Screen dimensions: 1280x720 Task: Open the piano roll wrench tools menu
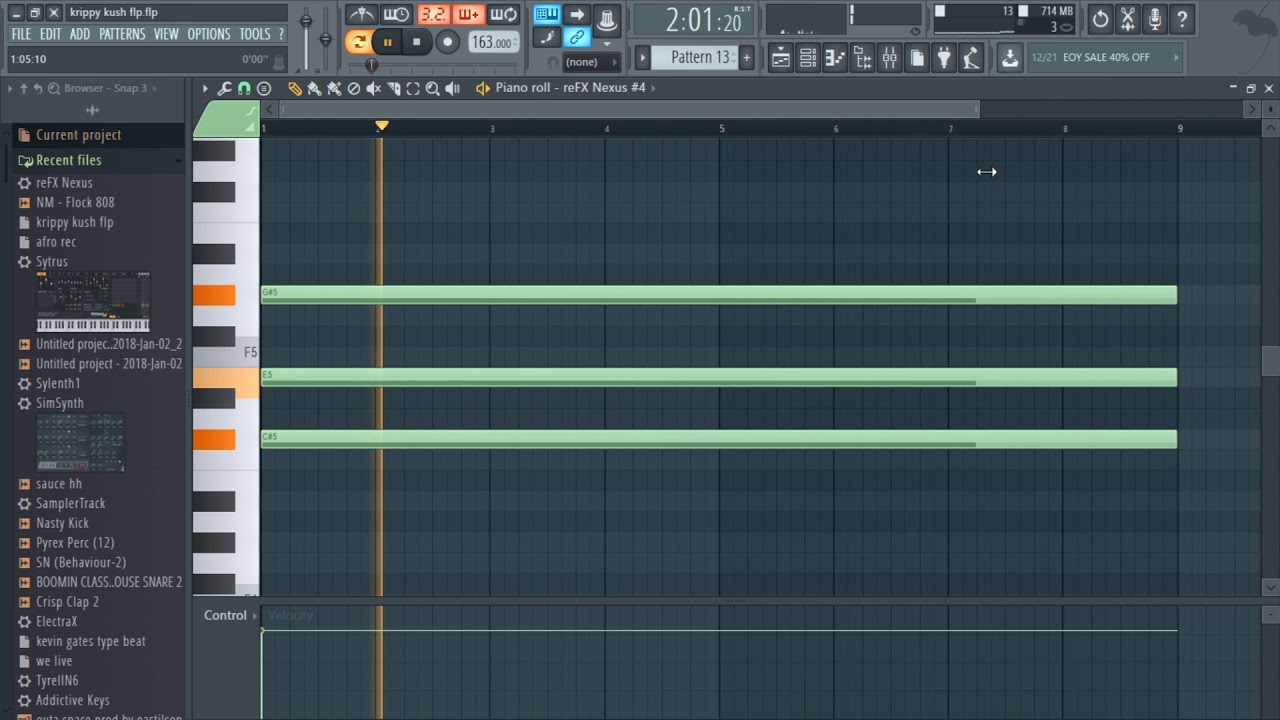point(225,88)
